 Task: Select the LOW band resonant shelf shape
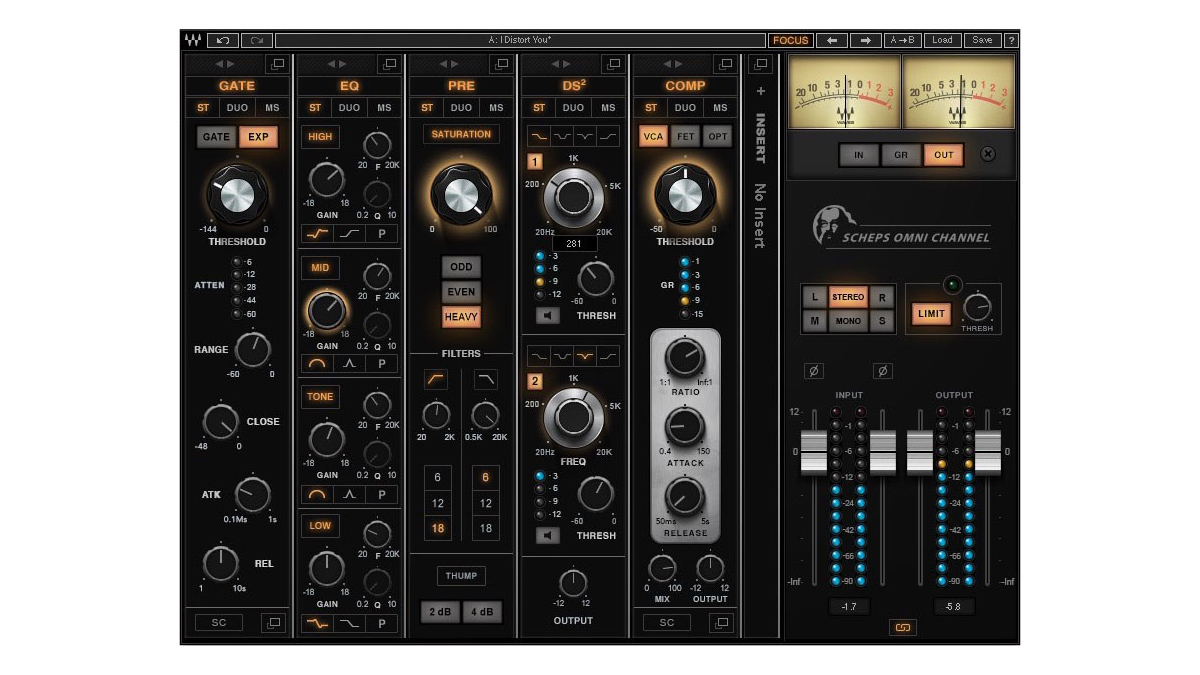tap(318, 623)
